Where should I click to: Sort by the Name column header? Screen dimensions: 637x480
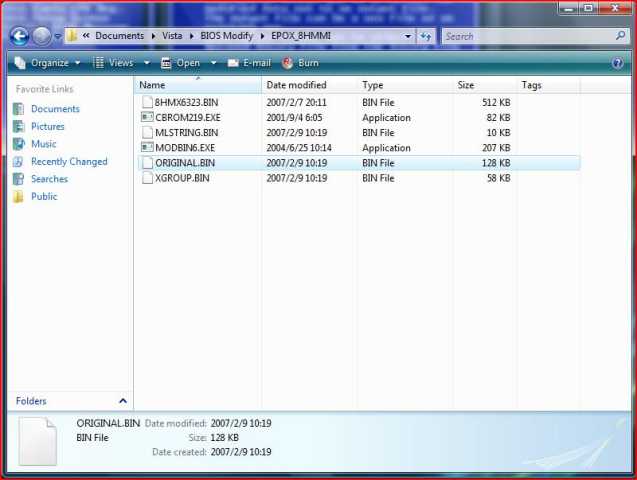(x=198, y=85)
